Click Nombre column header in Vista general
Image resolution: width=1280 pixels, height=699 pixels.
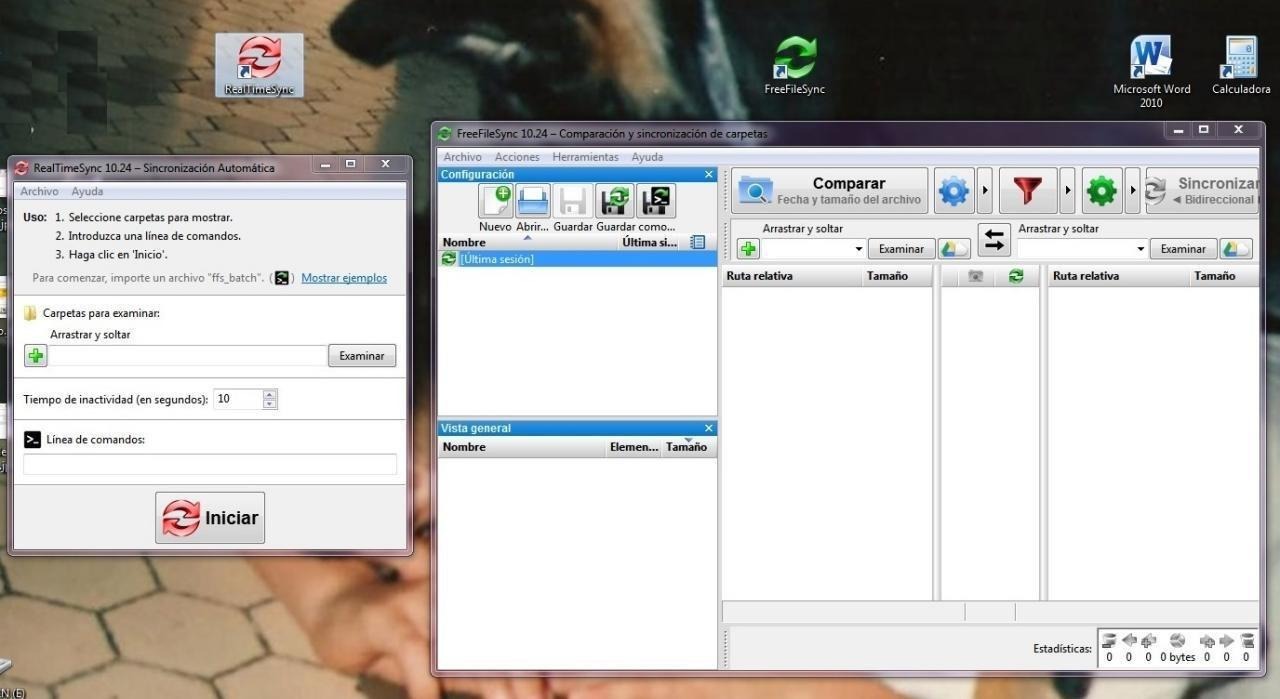coord(522,447)
